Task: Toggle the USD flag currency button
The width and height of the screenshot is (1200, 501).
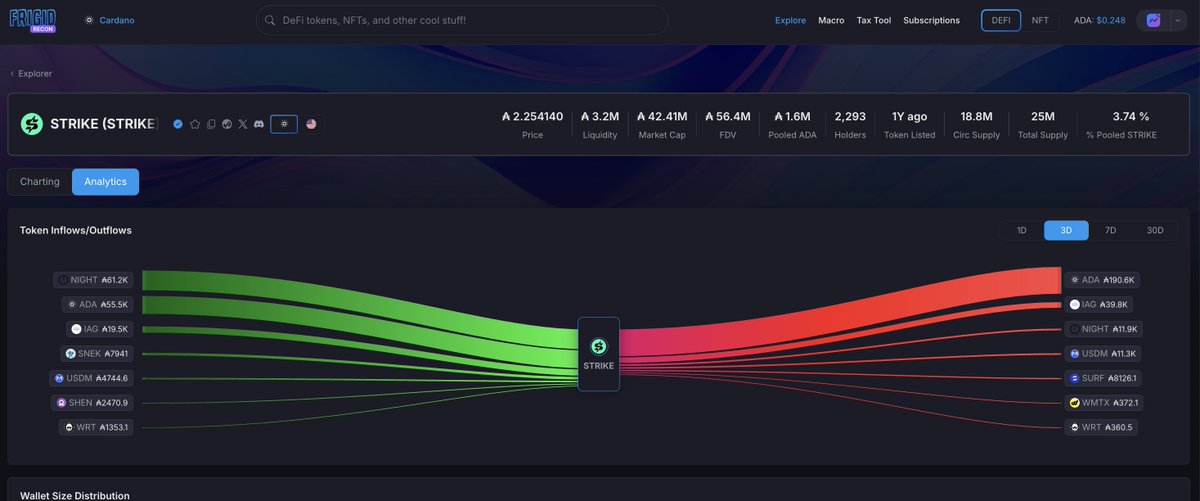Action: (311, 124)
